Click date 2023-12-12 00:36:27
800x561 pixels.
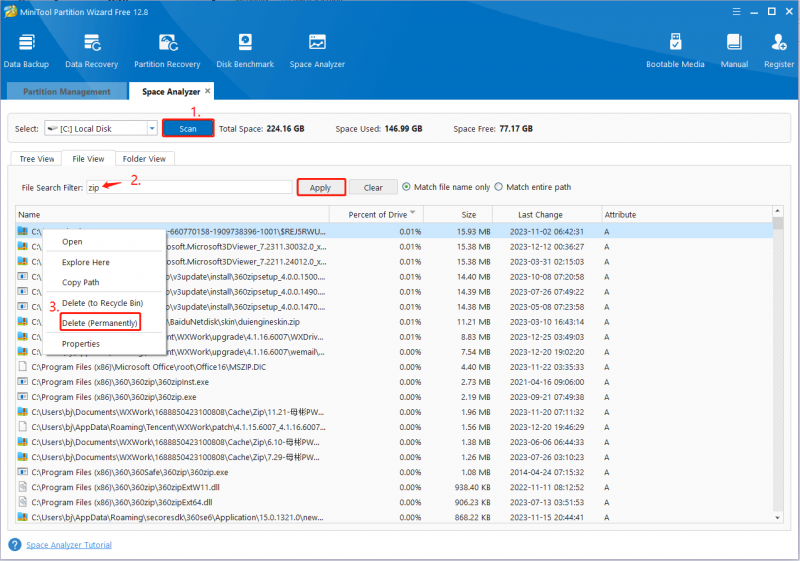[x=547, y=246]
